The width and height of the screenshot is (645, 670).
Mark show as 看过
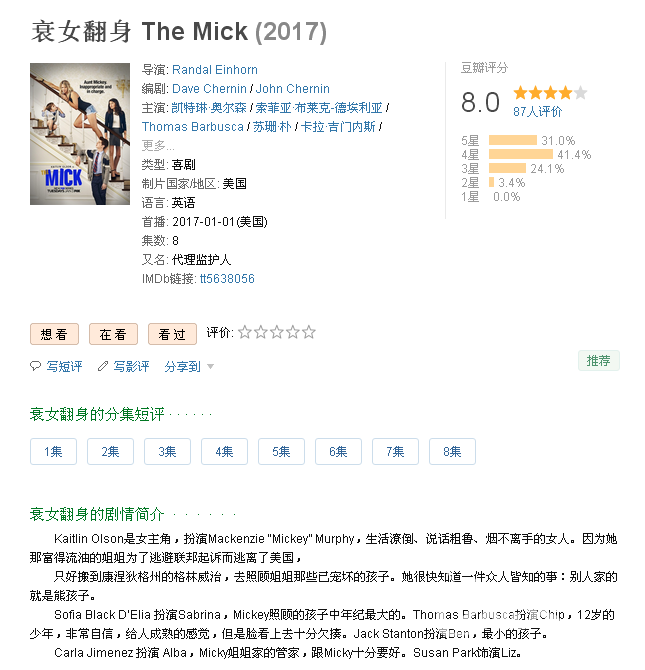pyautogui.click(x=172, y=334)
